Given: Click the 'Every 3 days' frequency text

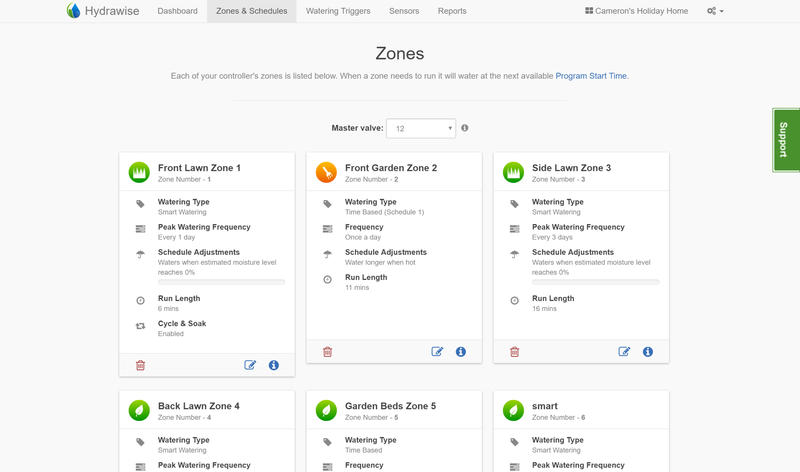Looking at the screenshot, I should tap(552, 237).
